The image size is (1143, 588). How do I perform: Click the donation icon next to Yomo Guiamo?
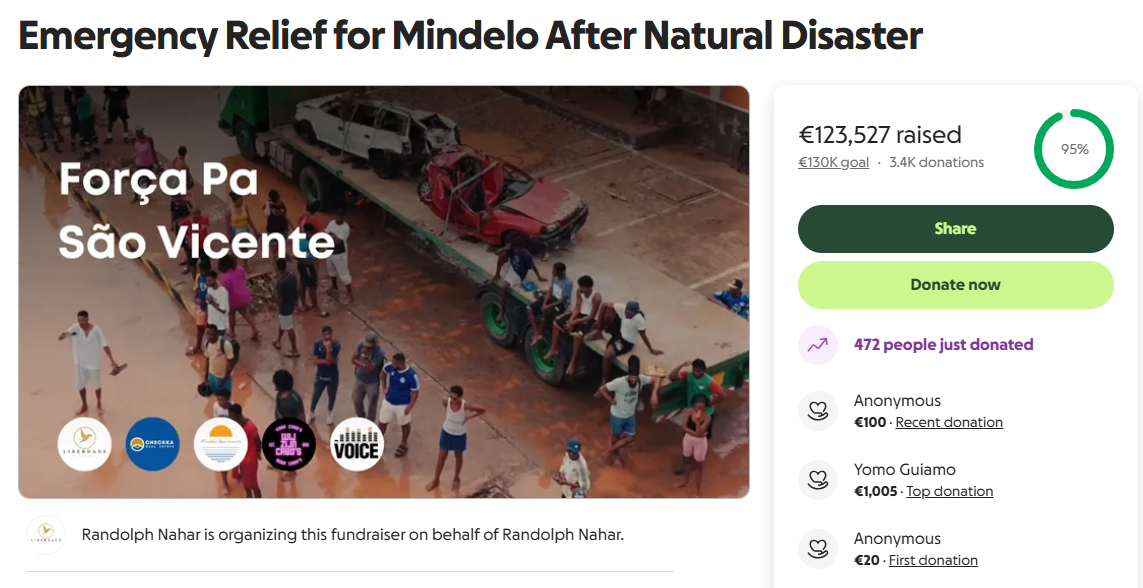(x=818, y=480)
